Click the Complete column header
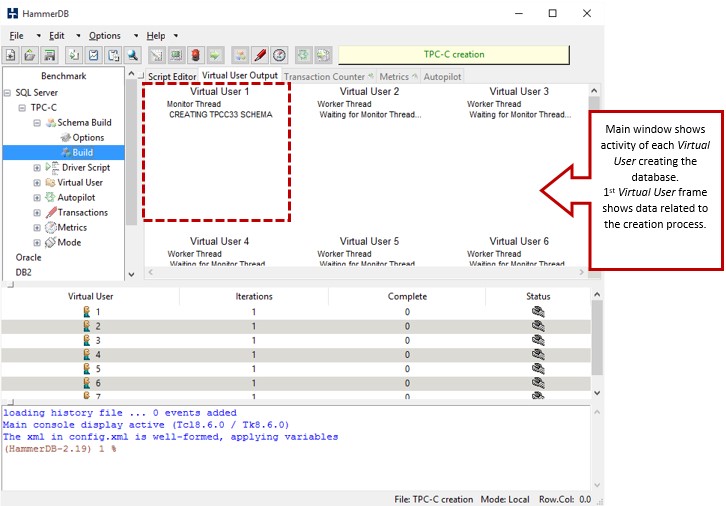Screen dimensions: 726x506 click(407, 296)
